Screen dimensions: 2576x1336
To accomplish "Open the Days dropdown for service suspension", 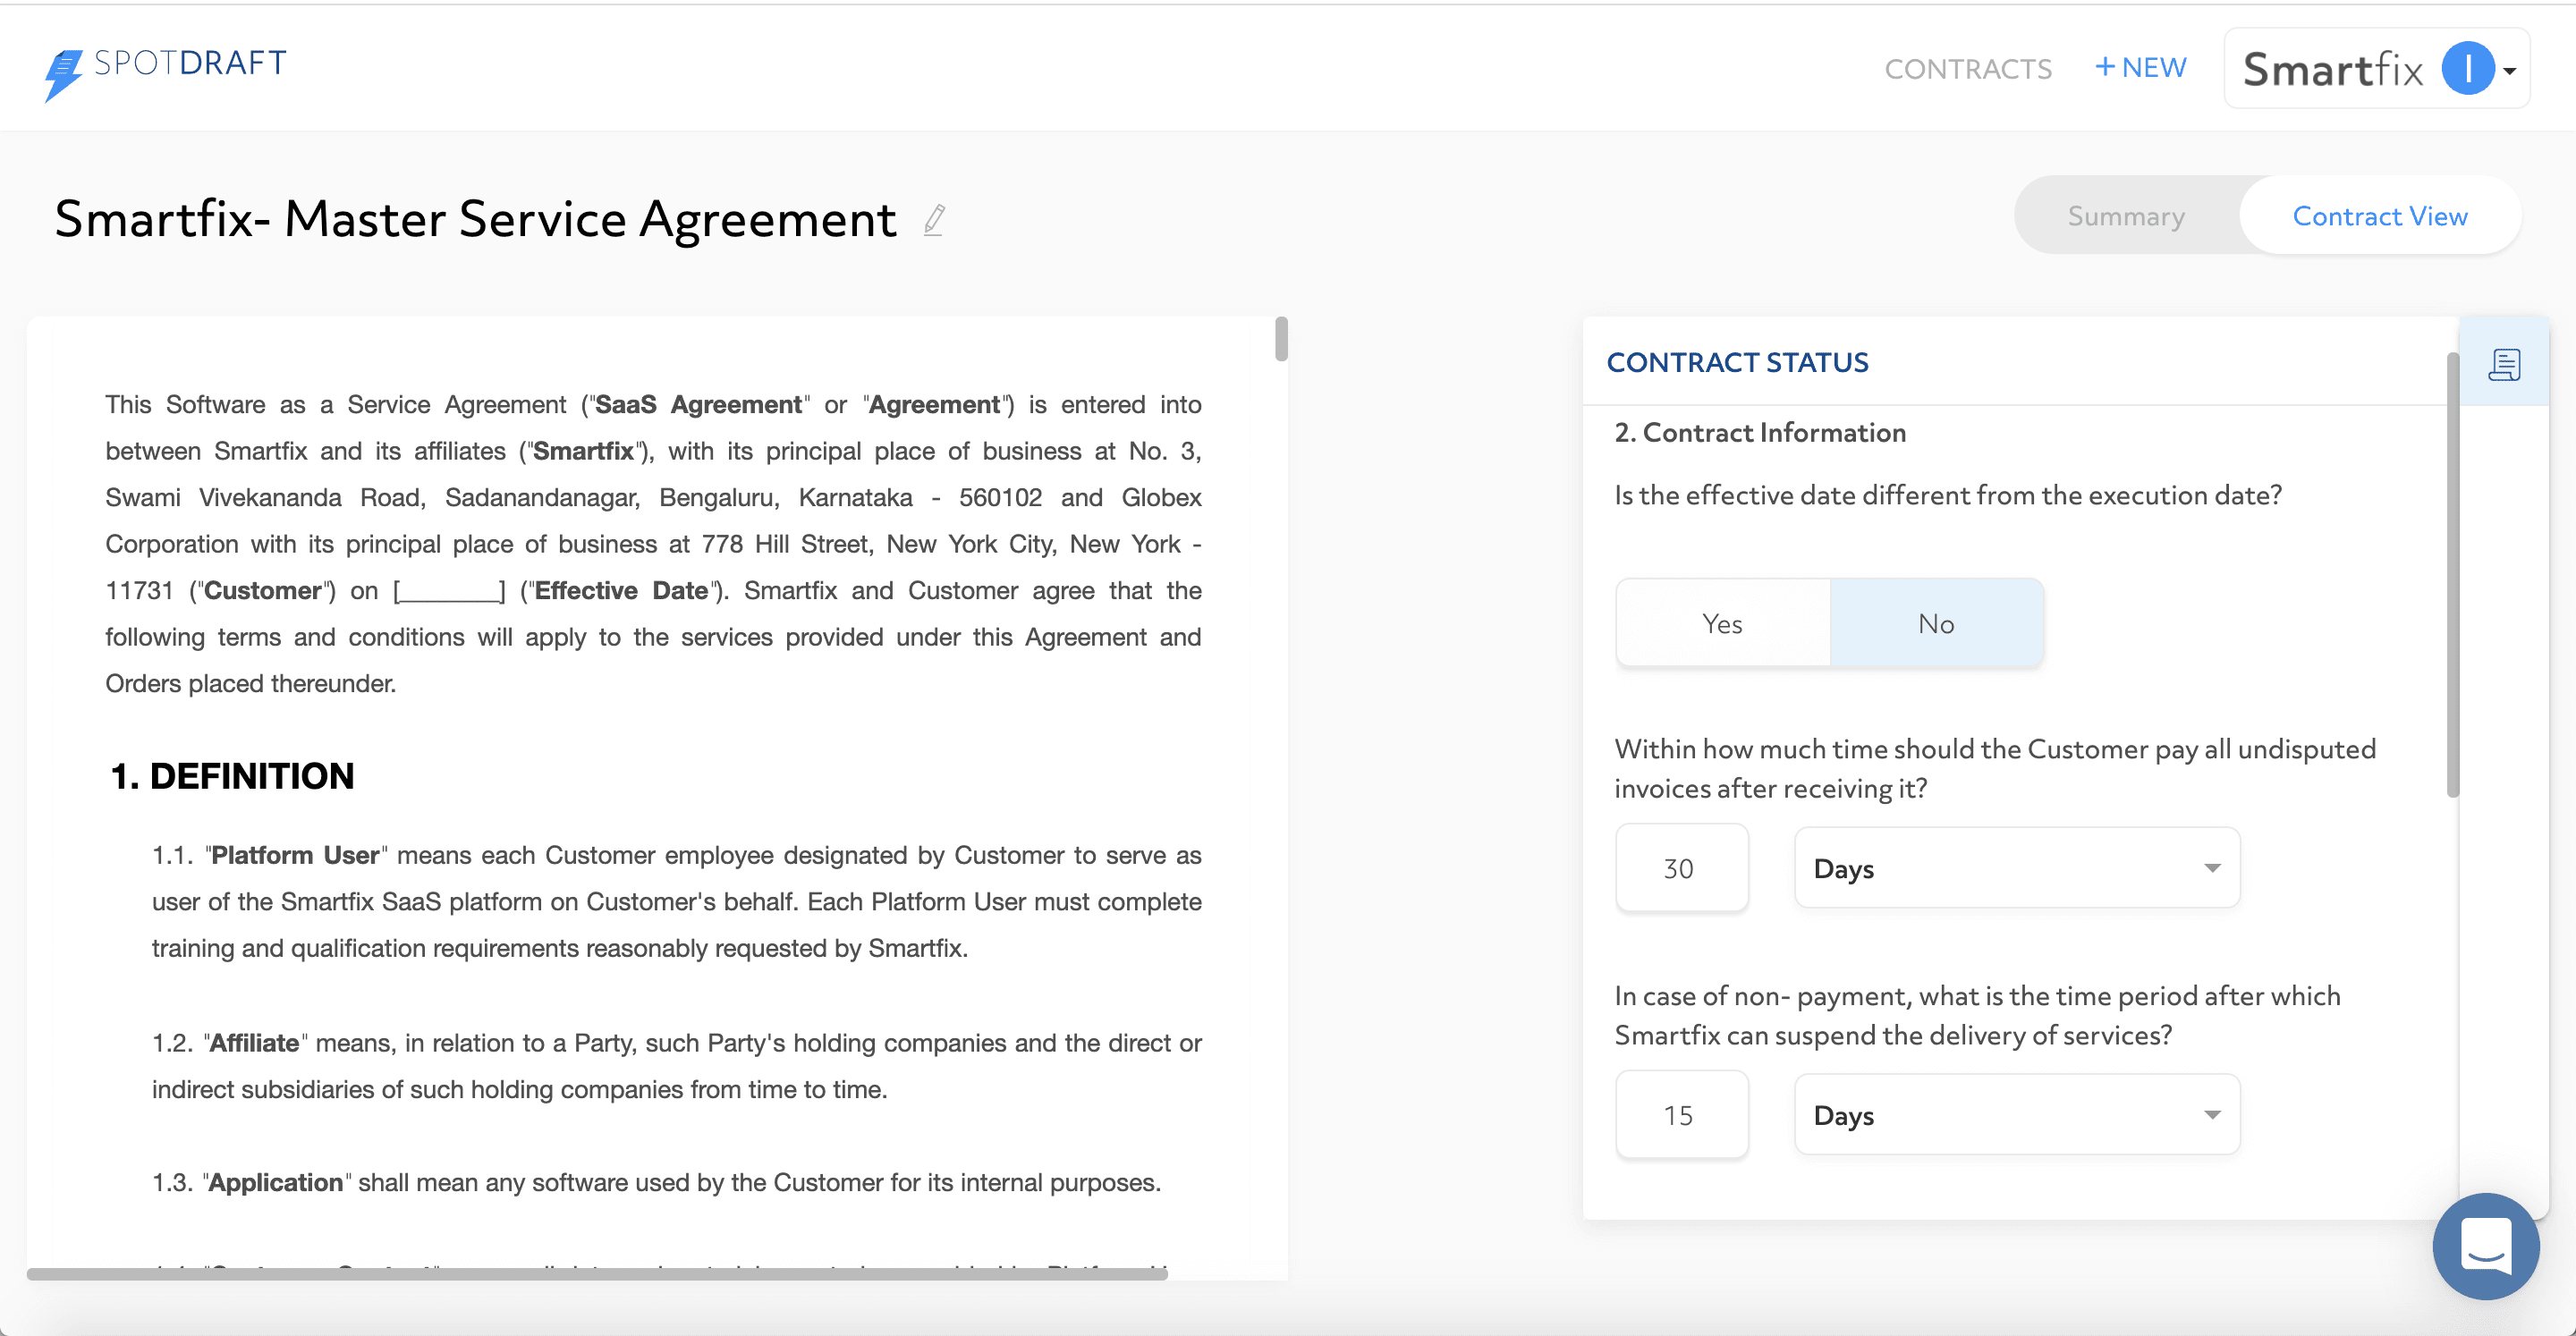I will pyautogui.click(x=2017, y=1115).
